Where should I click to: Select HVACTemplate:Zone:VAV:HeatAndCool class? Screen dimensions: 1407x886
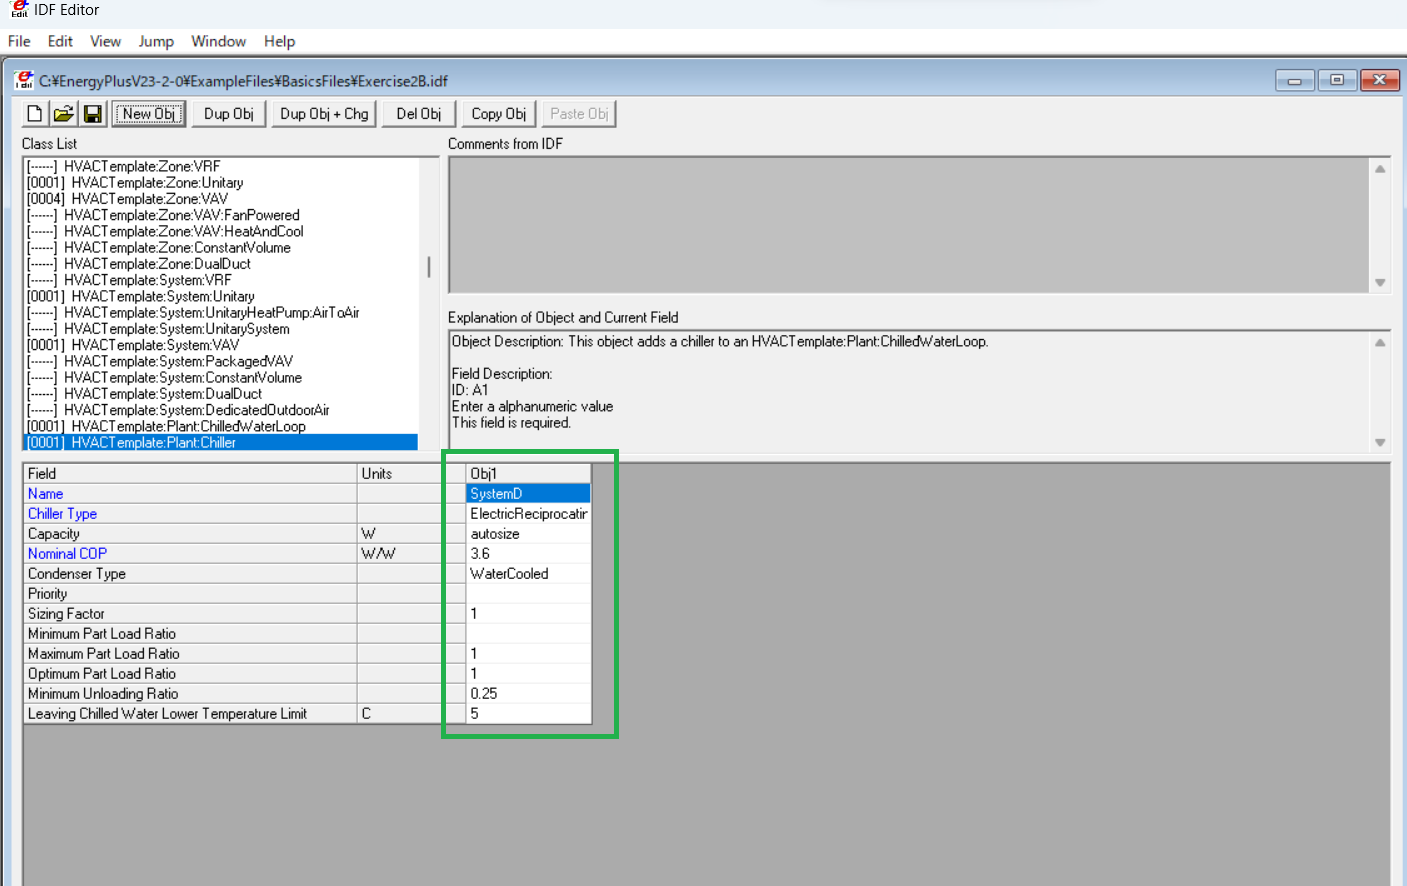[x=220, y=231]
